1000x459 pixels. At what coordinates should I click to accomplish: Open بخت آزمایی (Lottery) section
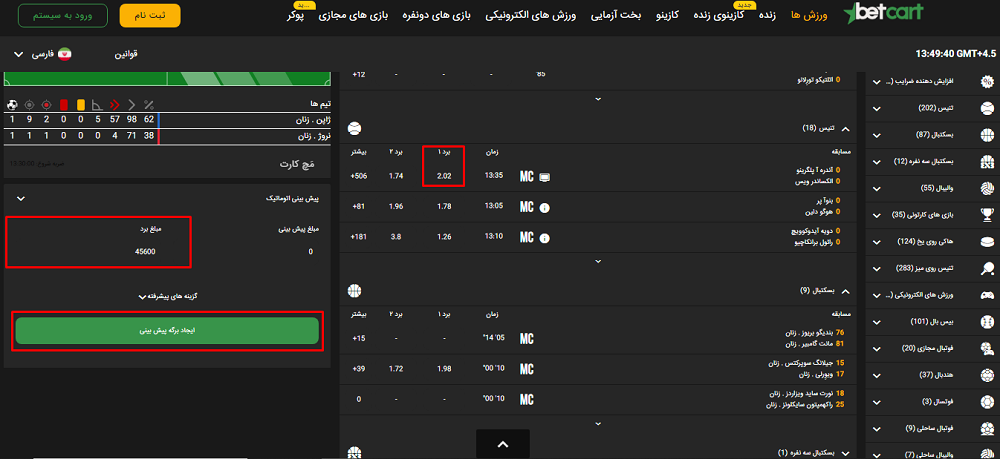tap(616, 15)
